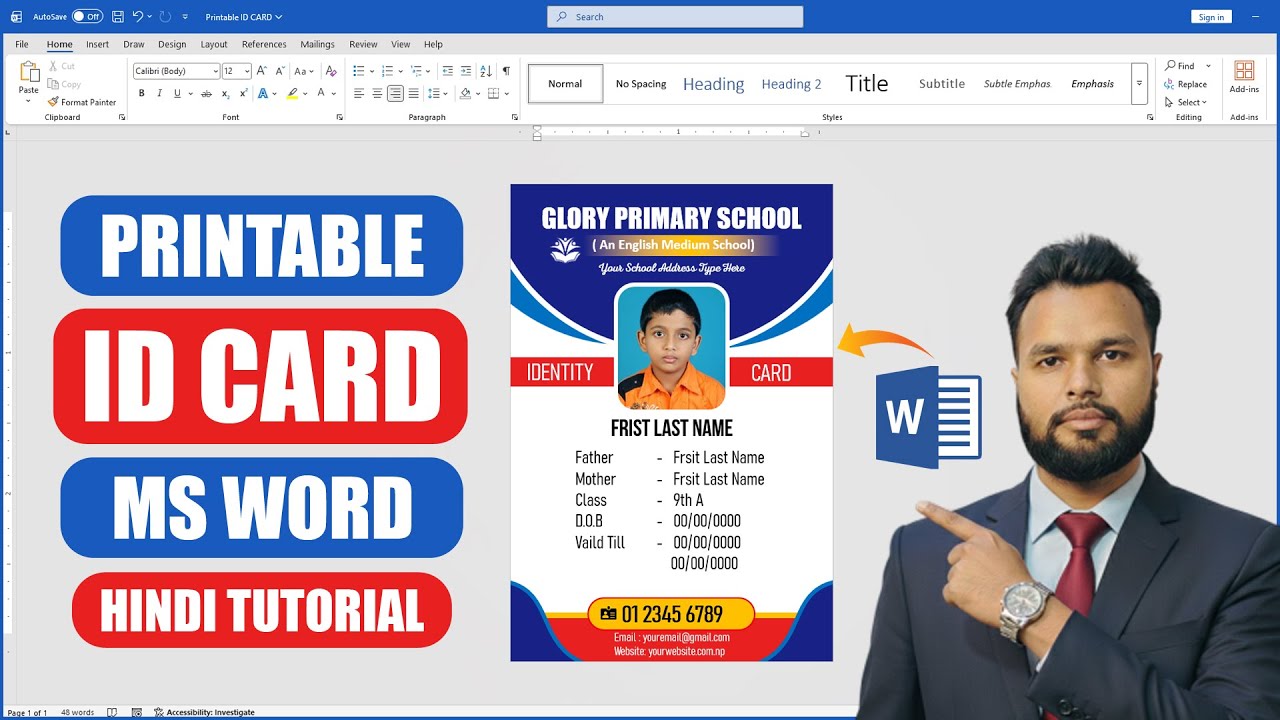Click the Sign in button
The height and width of the screenshot is (720, 1280).
click(x=1211, y=17)
